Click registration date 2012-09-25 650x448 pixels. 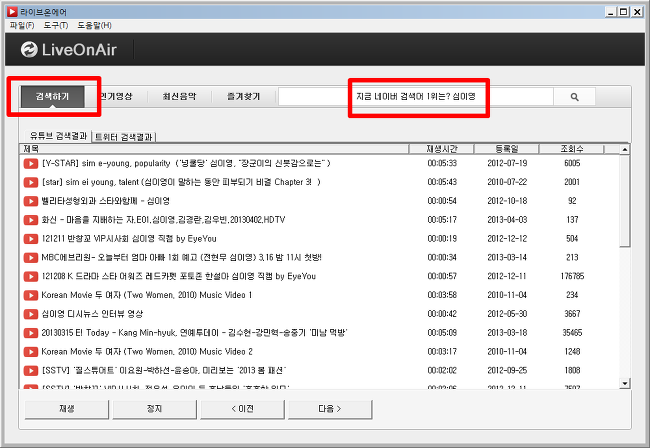(x=507, y=371)
